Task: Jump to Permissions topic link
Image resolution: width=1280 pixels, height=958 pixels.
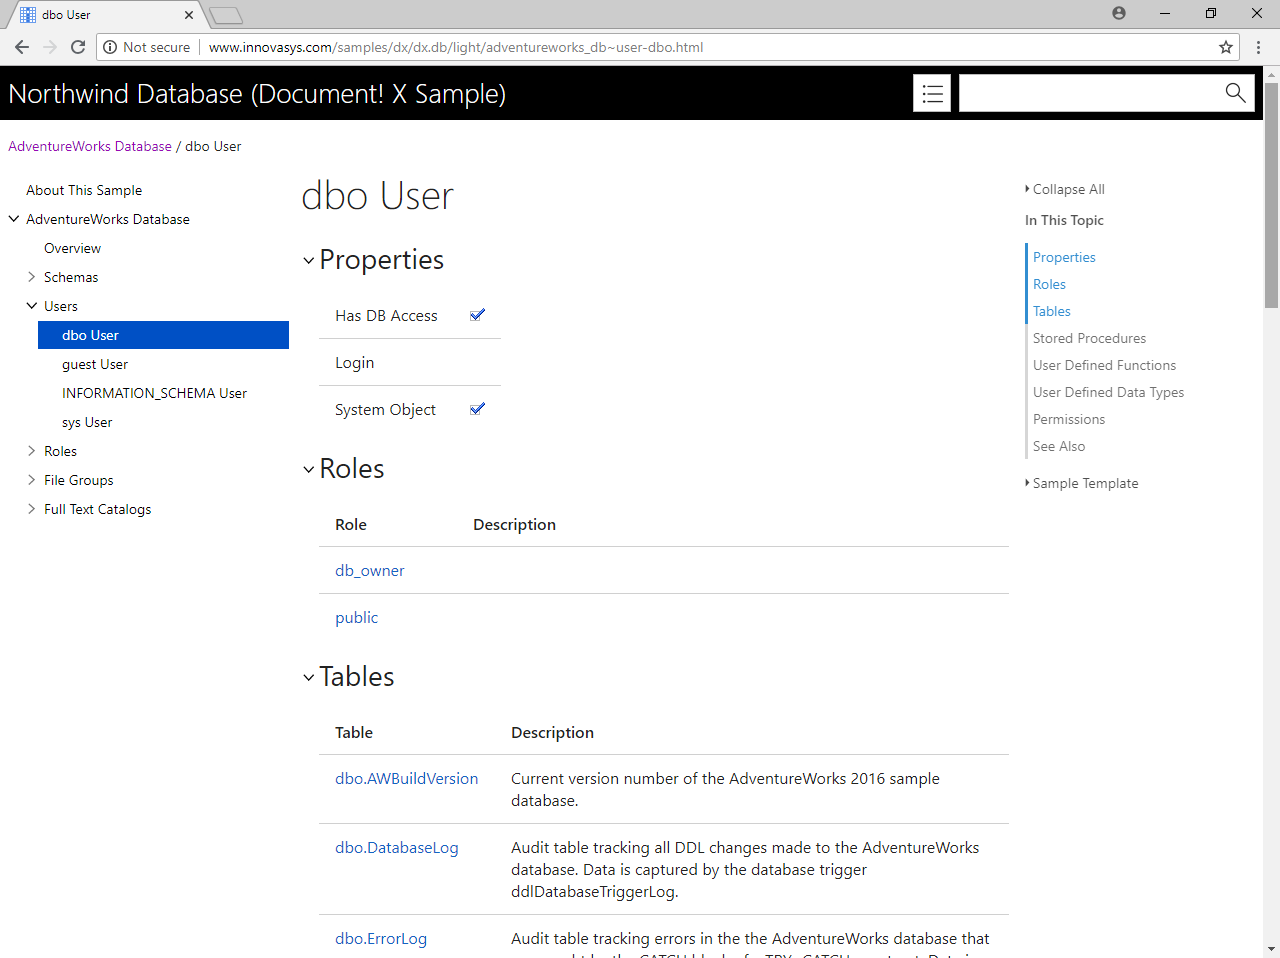Action: [1069, 419]
